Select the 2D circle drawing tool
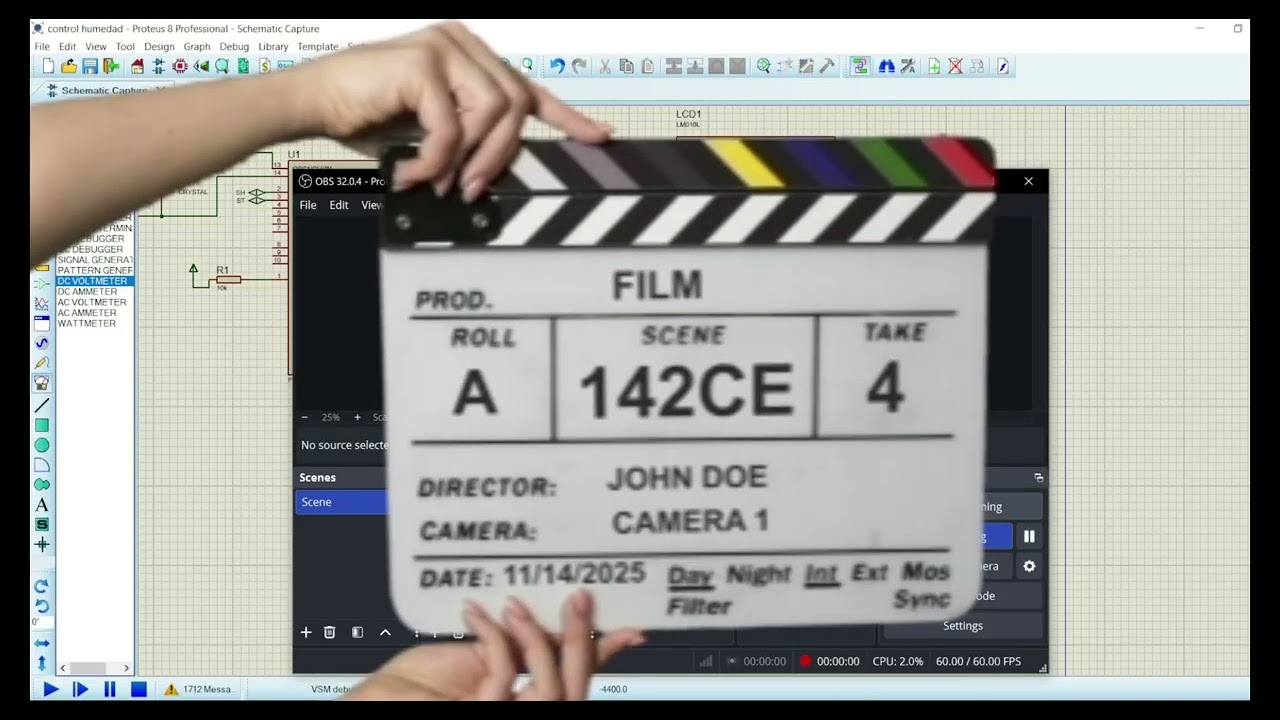This screenshot has width=1280, height=720. coord(42,445)
